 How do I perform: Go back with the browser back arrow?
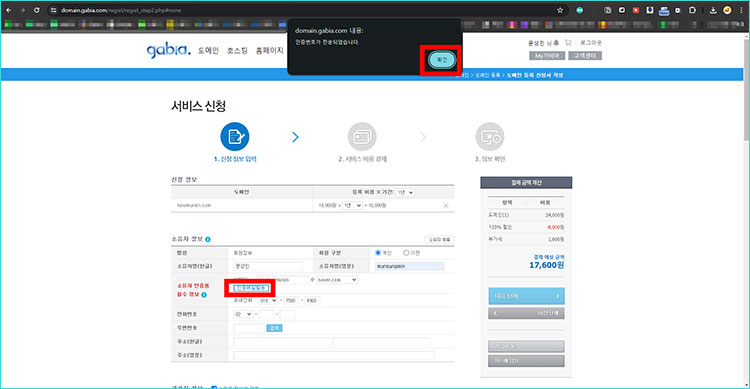point(9,10)
